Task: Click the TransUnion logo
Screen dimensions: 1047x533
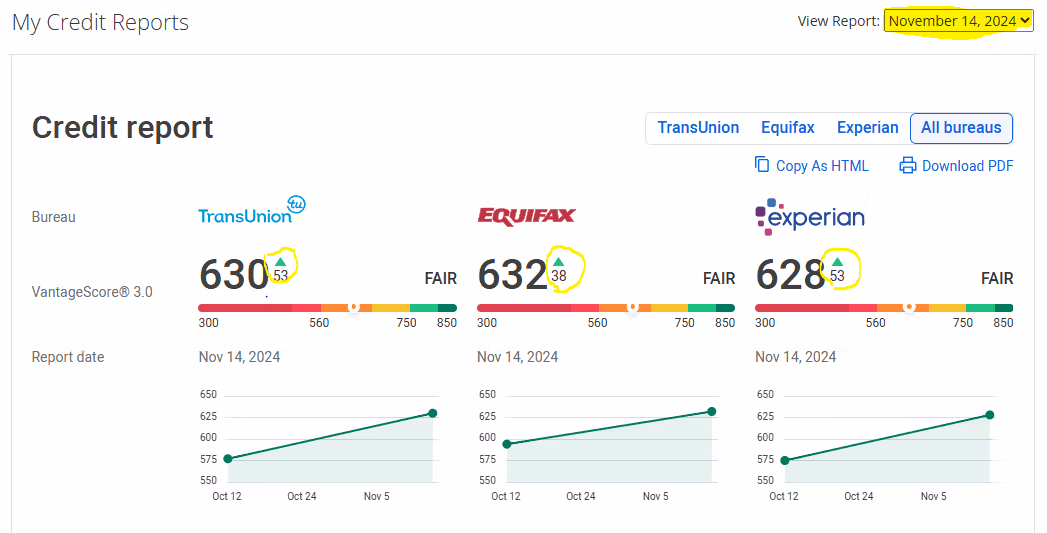Action: (x=252, y=211)
